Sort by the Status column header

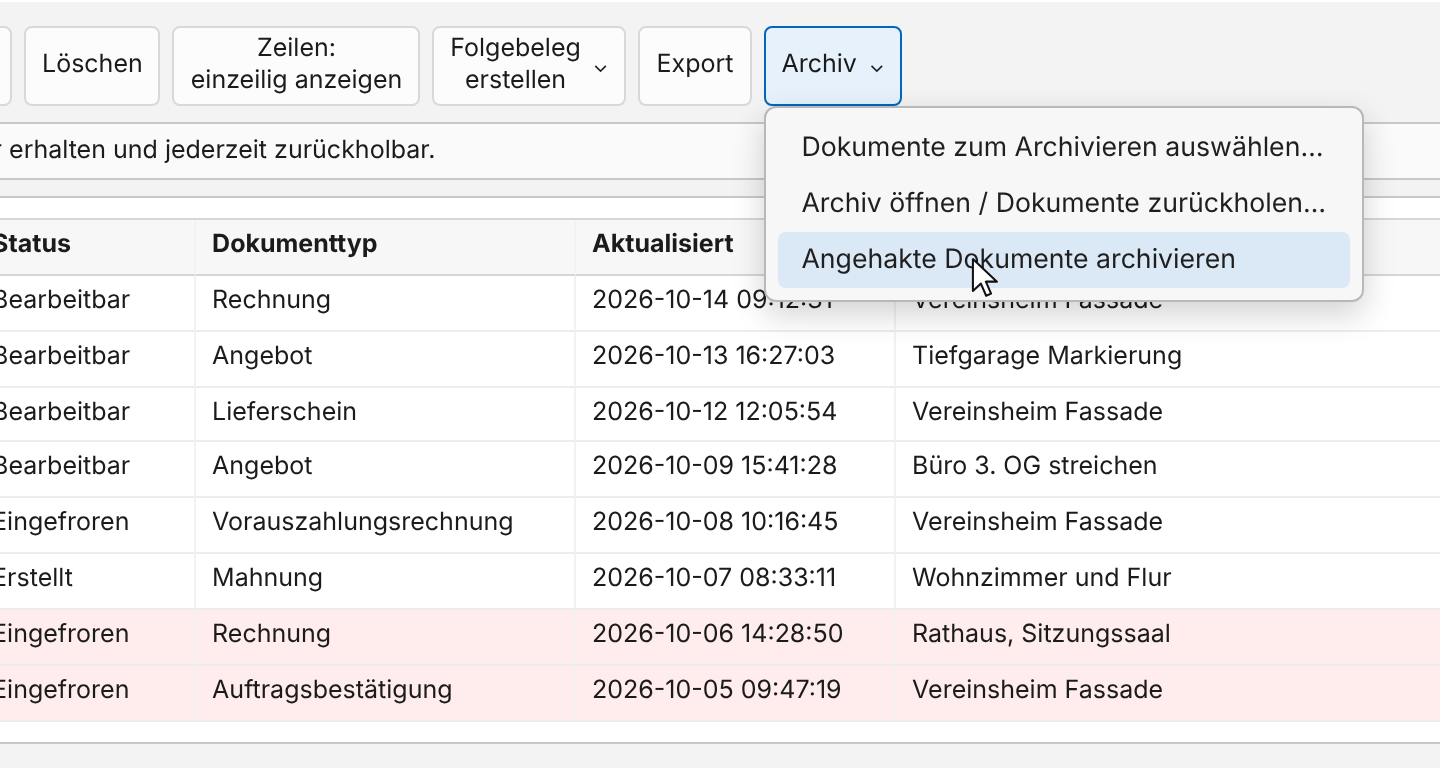pos(95,246)
